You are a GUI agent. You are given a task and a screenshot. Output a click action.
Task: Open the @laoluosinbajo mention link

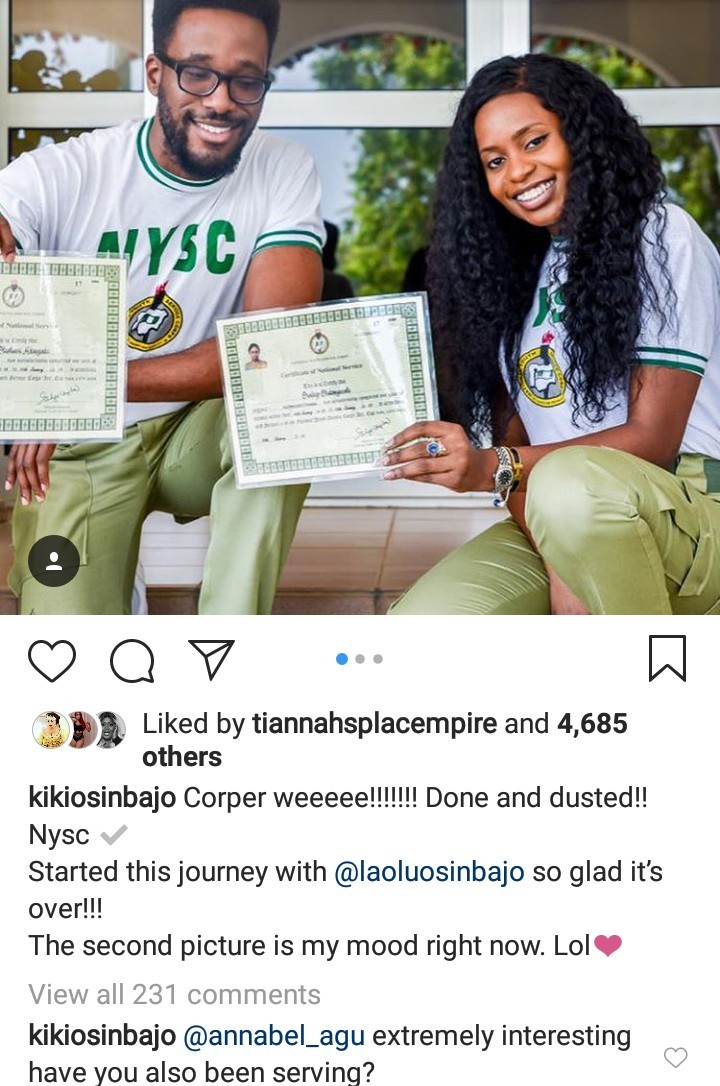pyautogui.click(x=429, y=872)
